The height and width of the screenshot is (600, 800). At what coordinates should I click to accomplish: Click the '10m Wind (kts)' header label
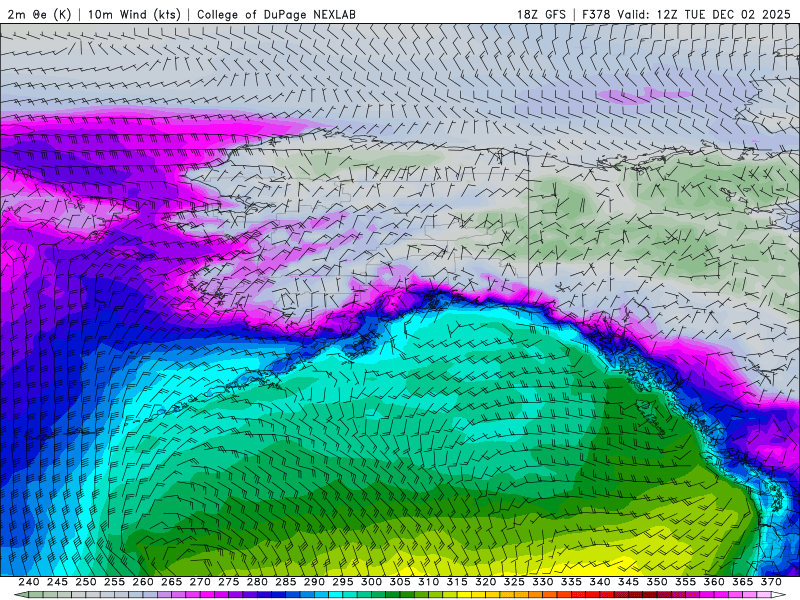134,14
